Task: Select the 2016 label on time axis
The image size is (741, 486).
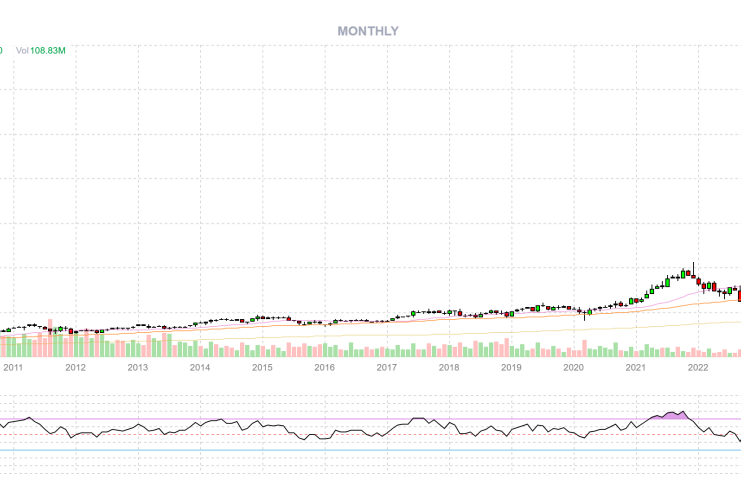Action: 324,367
